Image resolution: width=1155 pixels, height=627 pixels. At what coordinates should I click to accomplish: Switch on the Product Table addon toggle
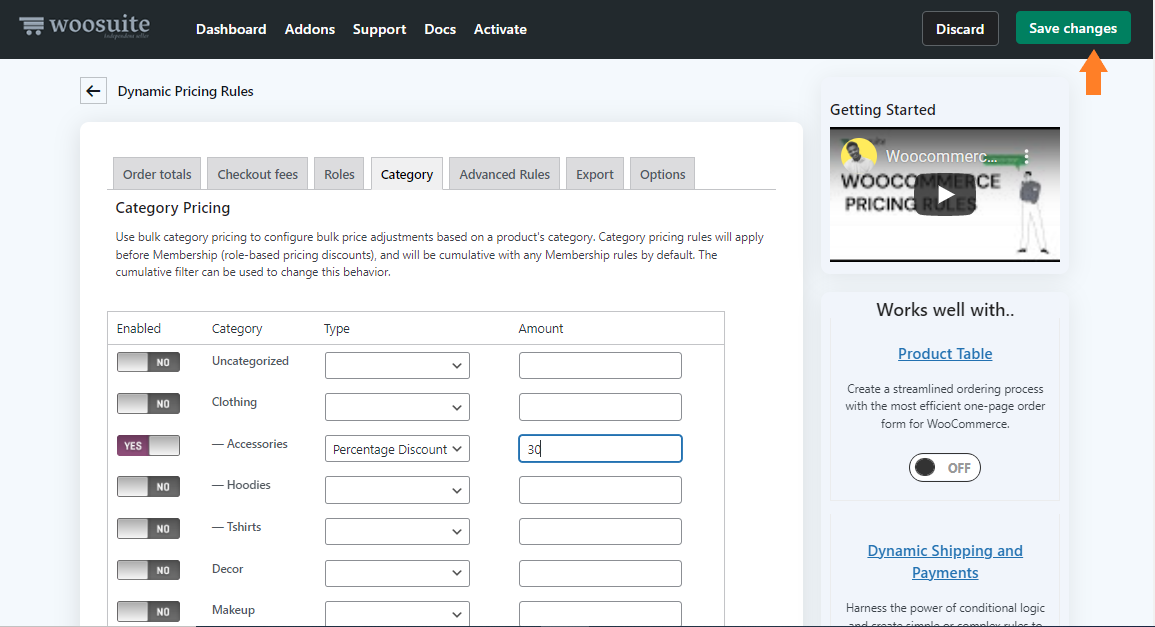pyautogui.click(x=944, y=468)
